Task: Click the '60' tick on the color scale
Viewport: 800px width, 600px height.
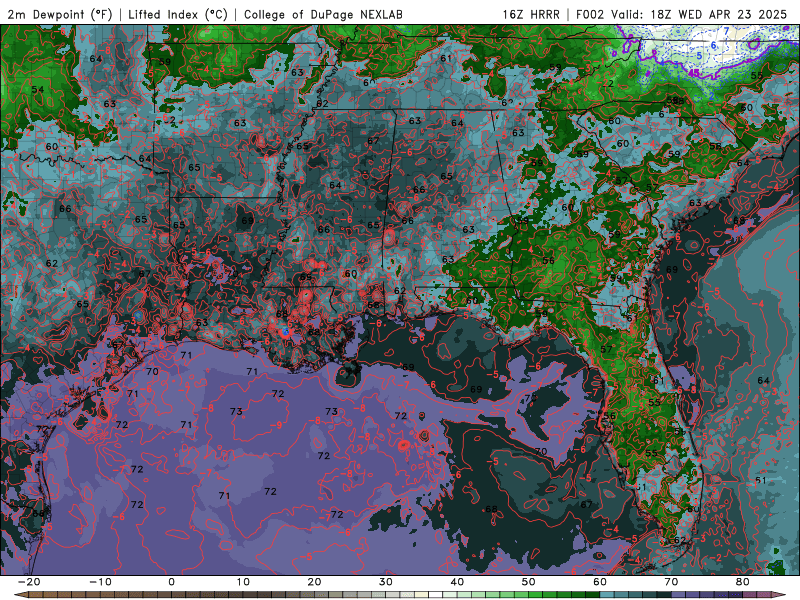Action: (x=600, y=582)
